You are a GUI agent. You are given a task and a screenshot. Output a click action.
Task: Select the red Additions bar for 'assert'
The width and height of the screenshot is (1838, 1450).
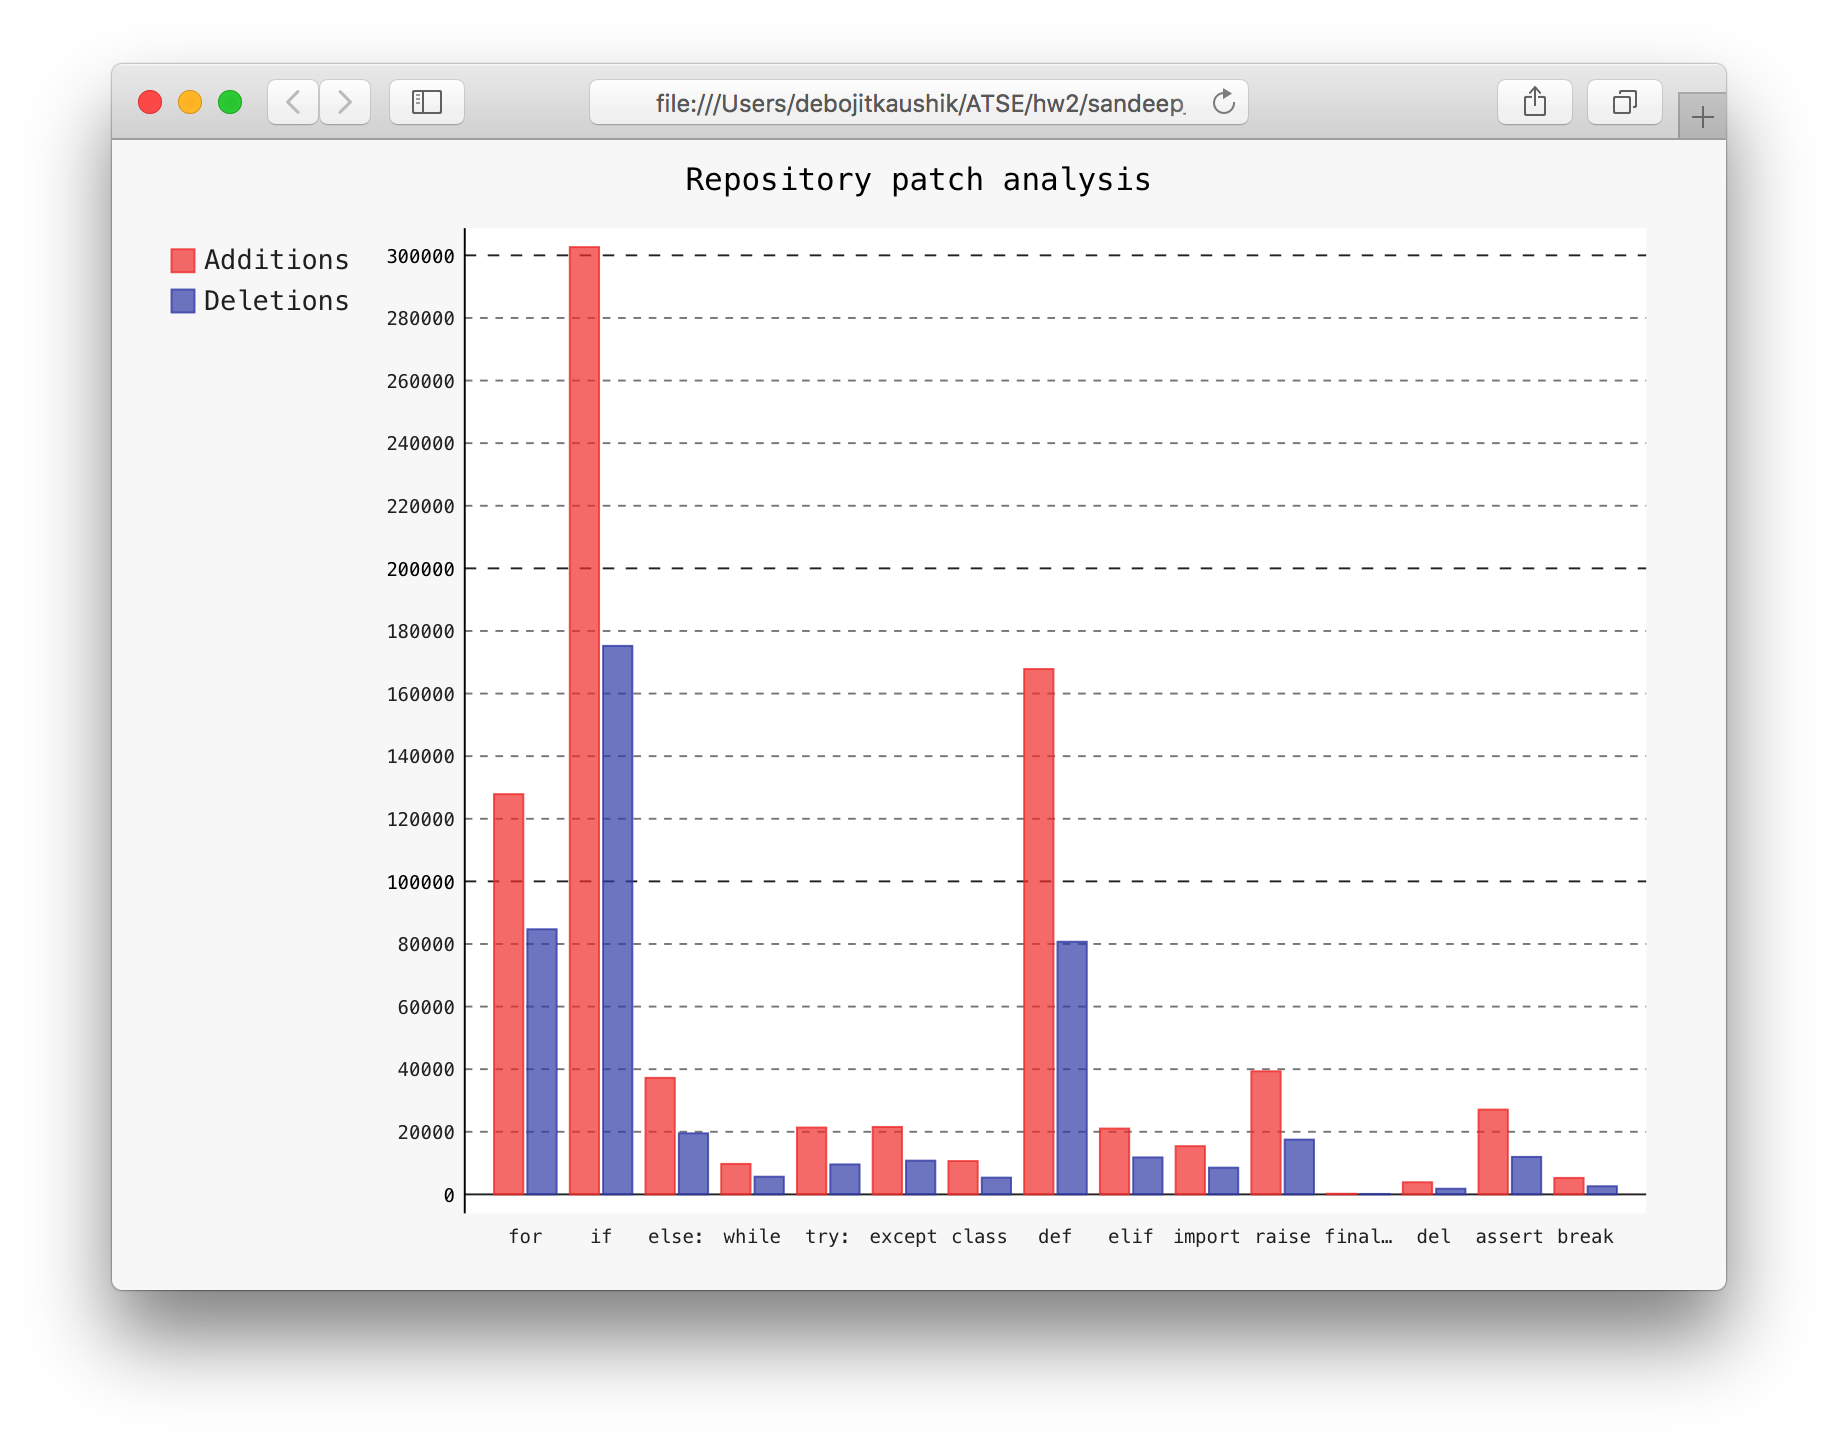1493,1152
